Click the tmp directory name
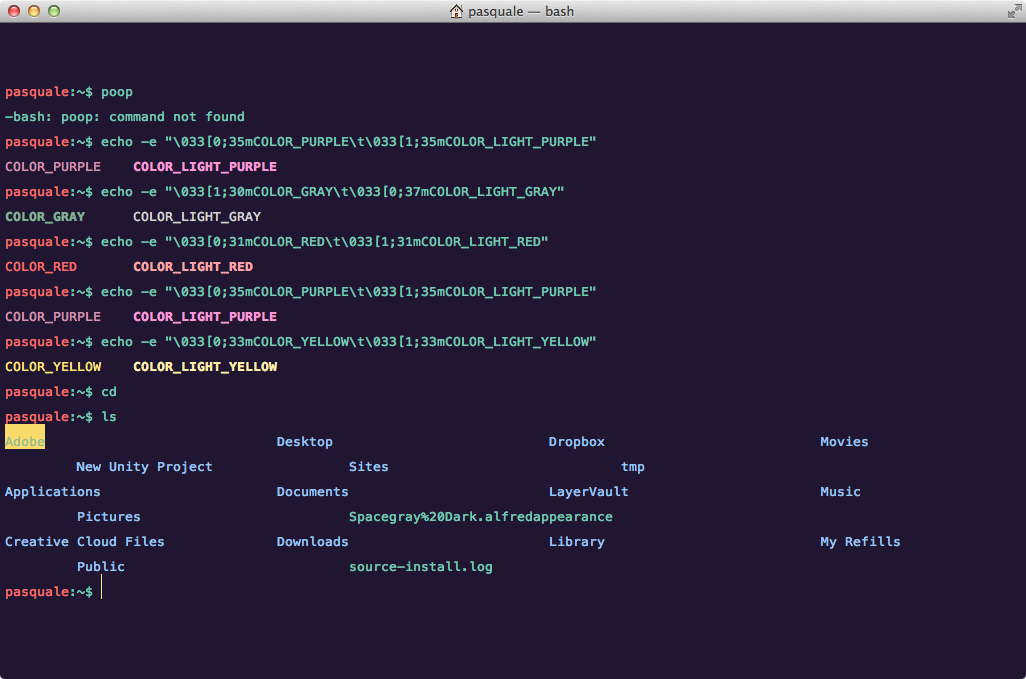The width and height of the screenshot is (1026, 679). (633, 467)
